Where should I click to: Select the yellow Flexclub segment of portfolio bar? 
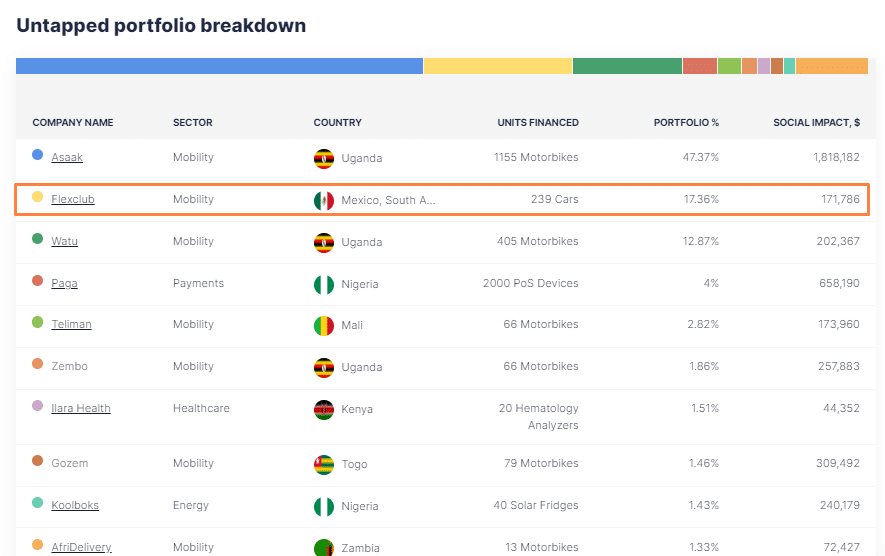498,66
